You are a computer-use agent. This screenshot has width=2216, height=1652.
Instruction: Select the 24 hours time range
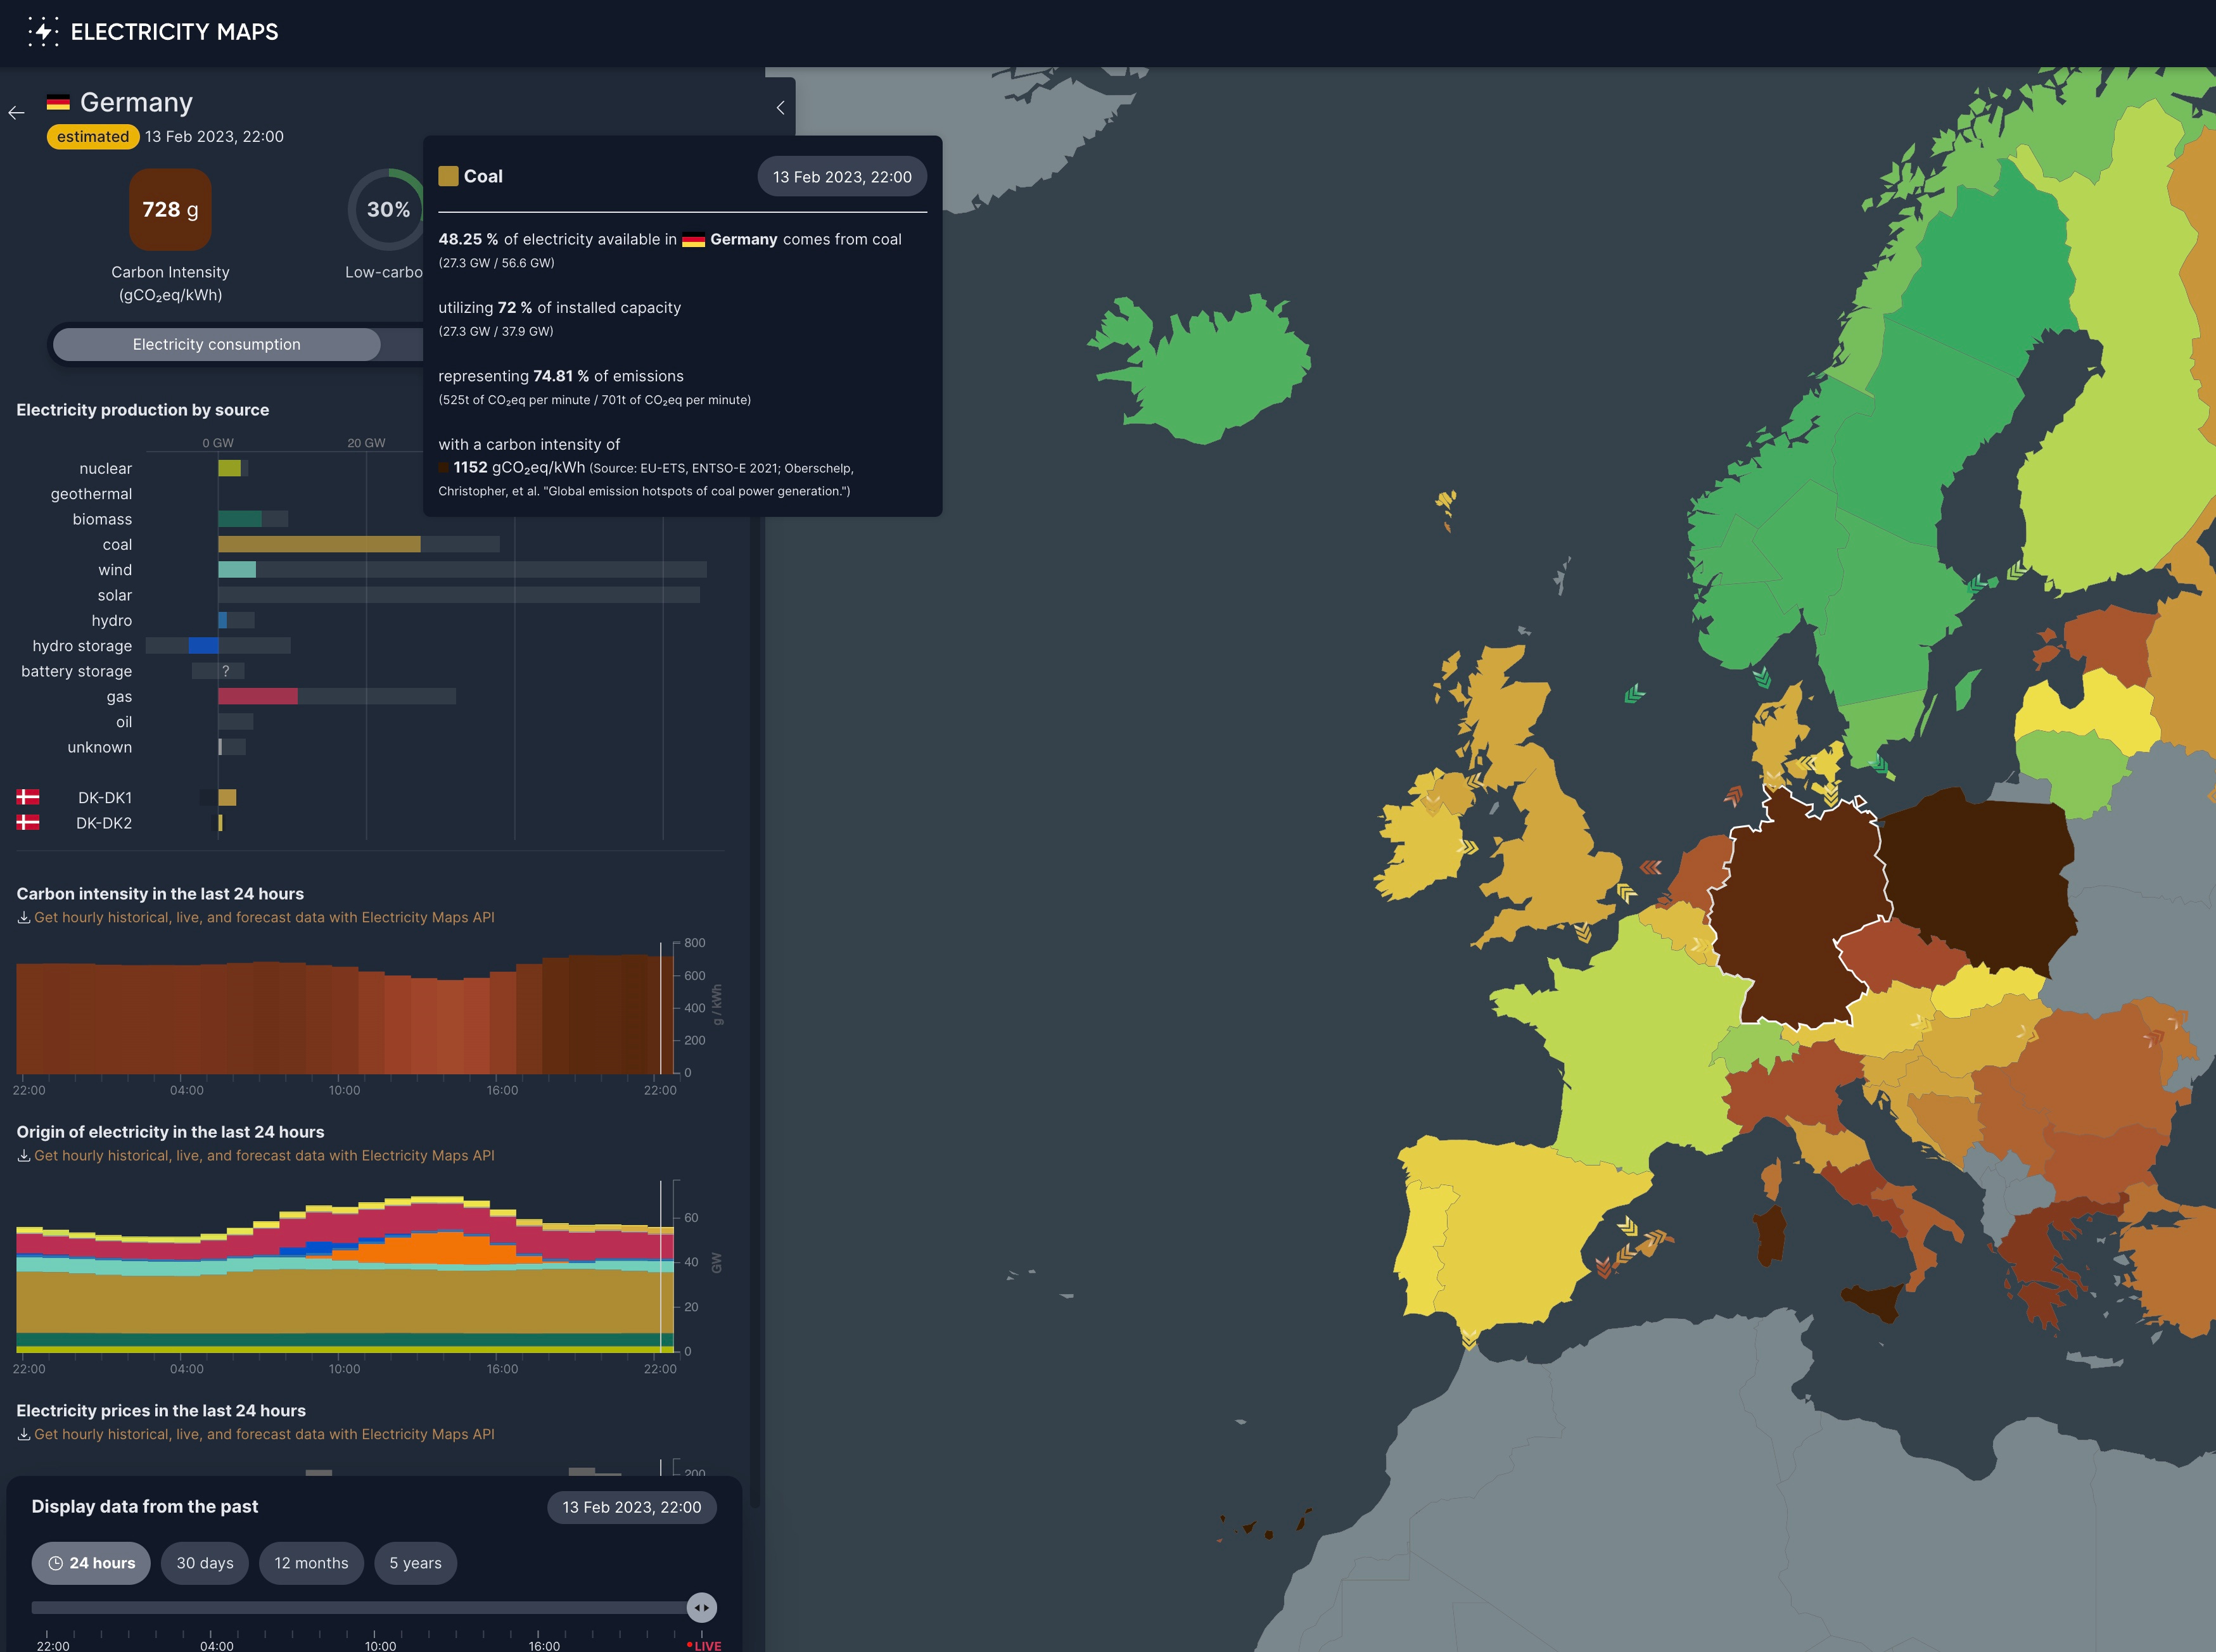(x=91, y=1563)
